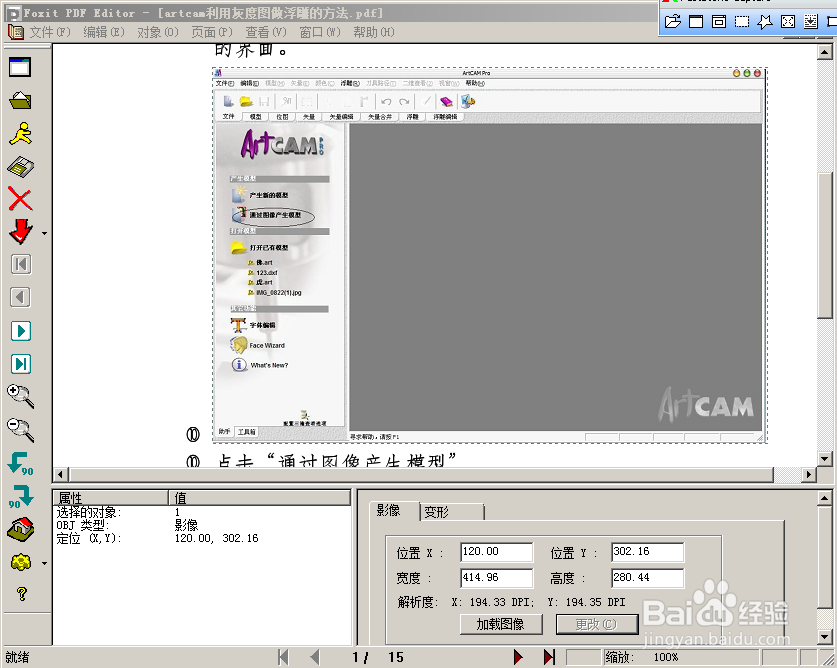This screenshot has width=837, height=668.
Task: Go to previous page in left toolbar
Action: 21,297
